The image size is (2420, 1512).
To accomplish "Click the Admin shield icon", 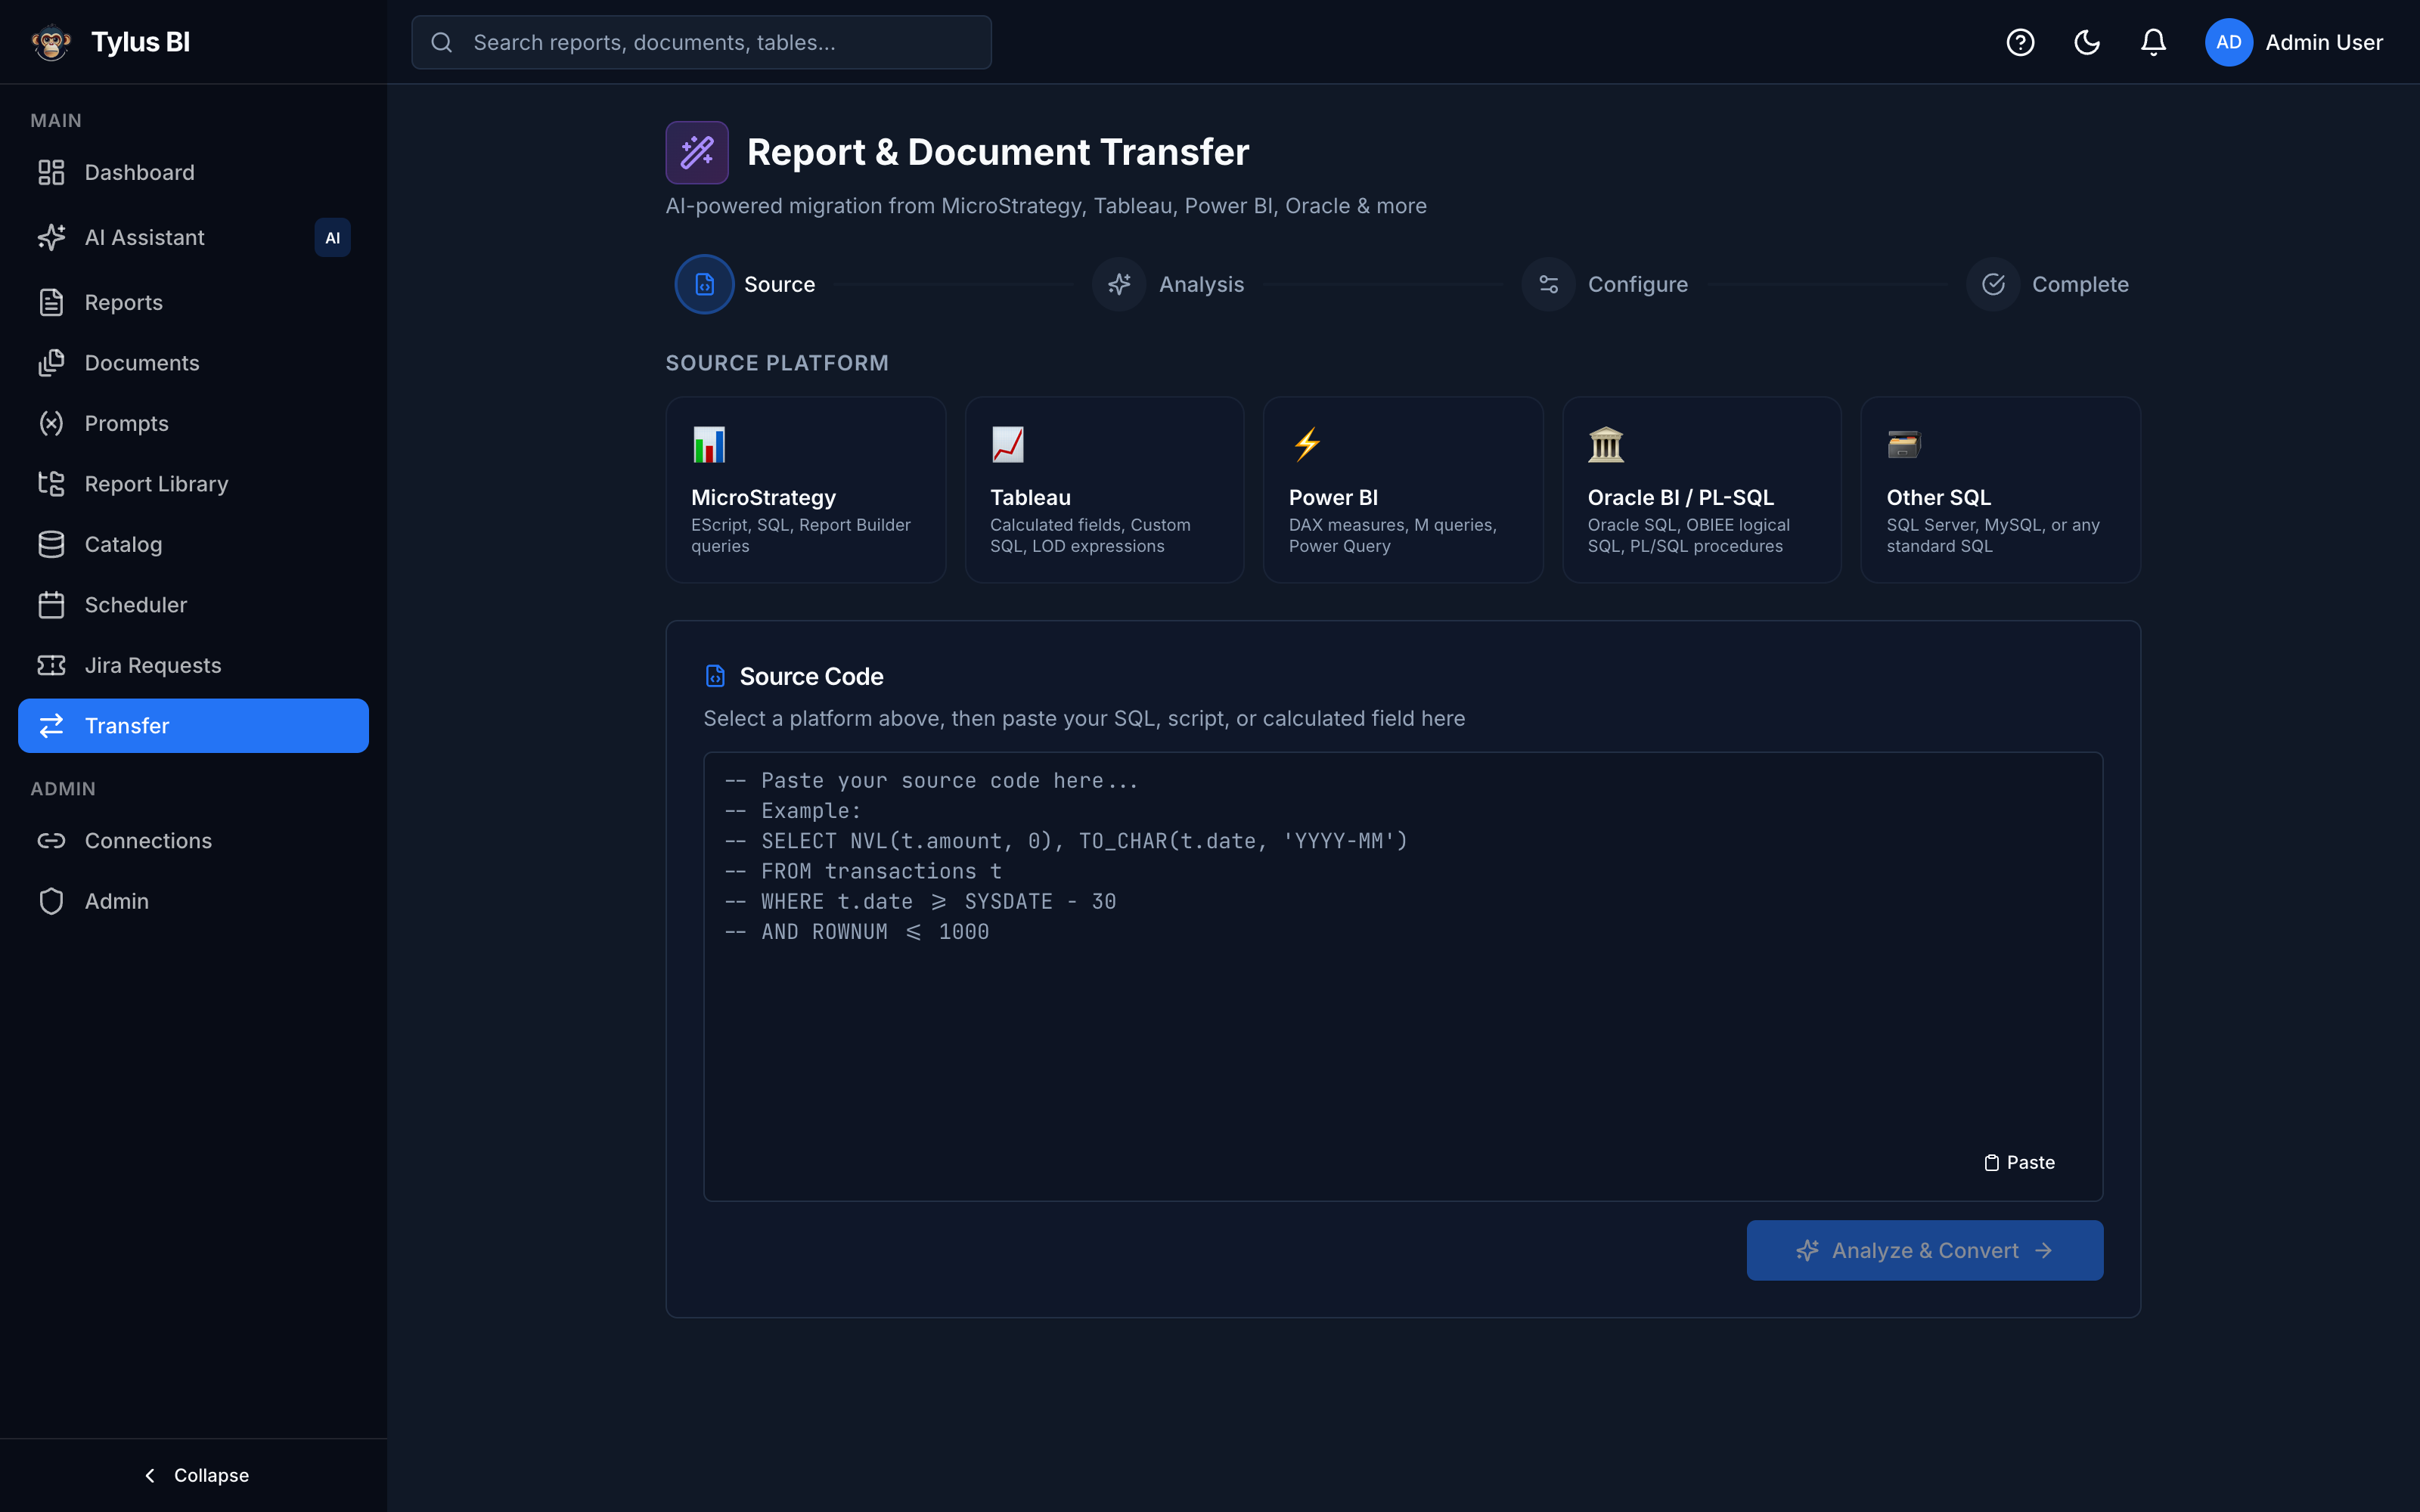I will 51,901.
